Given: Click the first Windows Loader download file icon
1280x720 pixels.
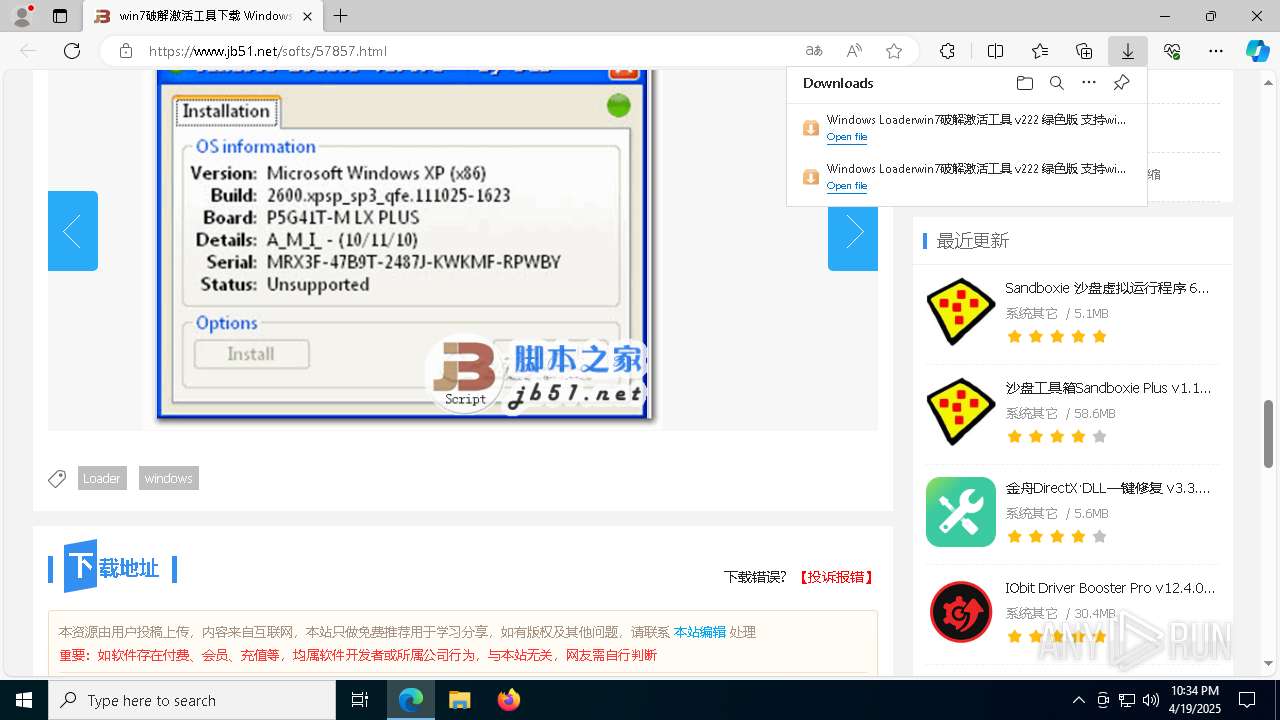Looking at the screenshot, I should [811, 128].
